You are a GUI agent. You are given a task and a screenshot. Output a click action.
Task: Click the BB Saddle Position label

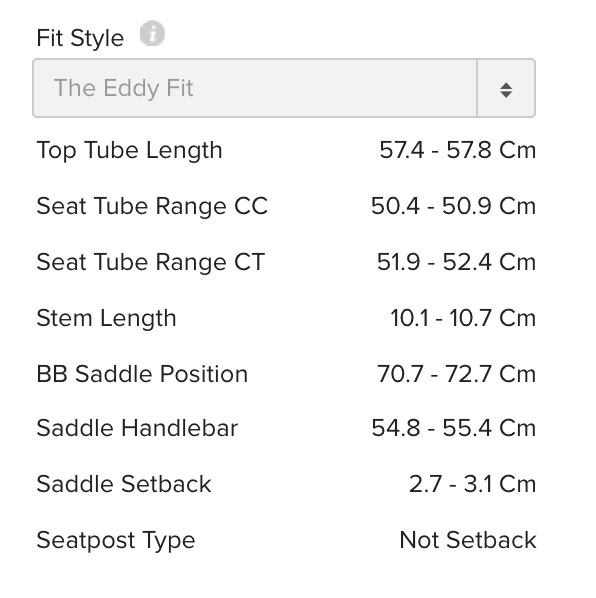142,374
